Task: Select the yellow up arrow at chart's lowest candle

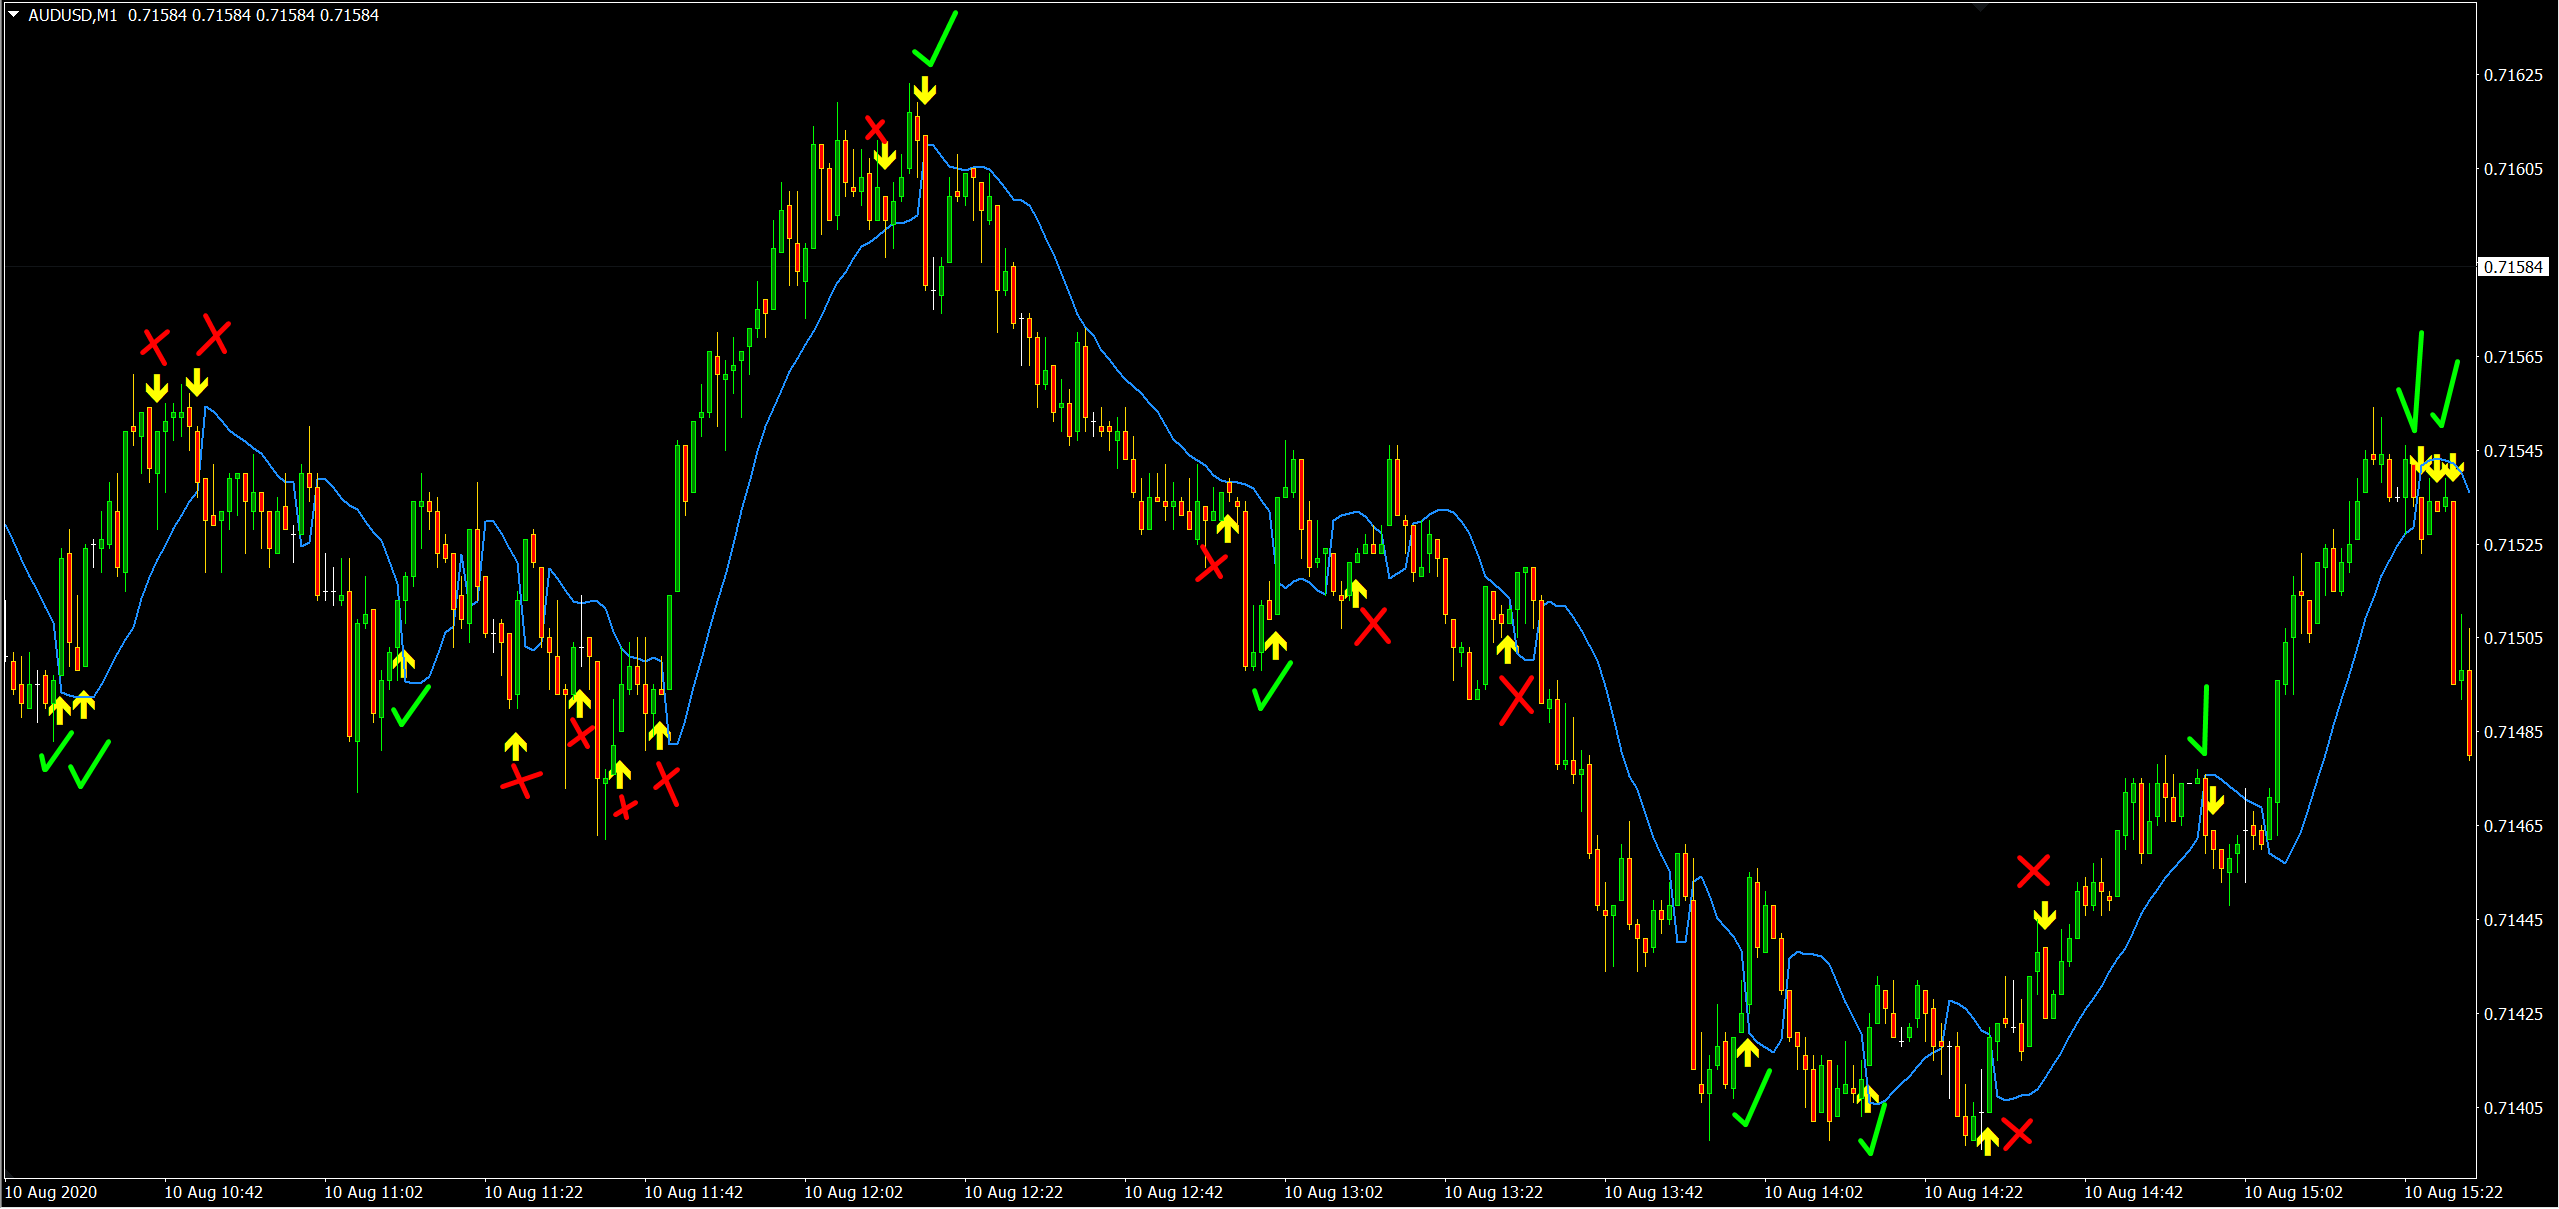Action: click(x=1987, y=1140)
